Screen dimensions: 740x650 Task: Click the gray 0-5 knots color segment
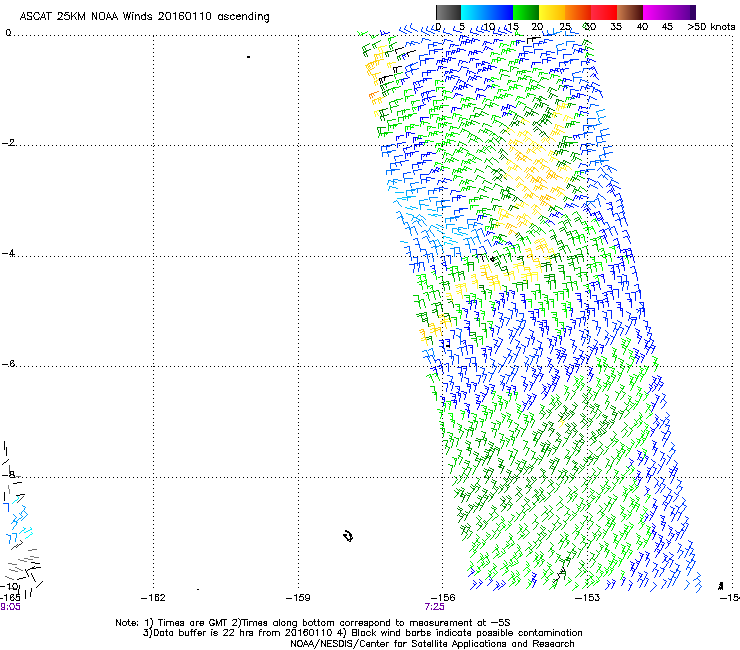point(448,12)
